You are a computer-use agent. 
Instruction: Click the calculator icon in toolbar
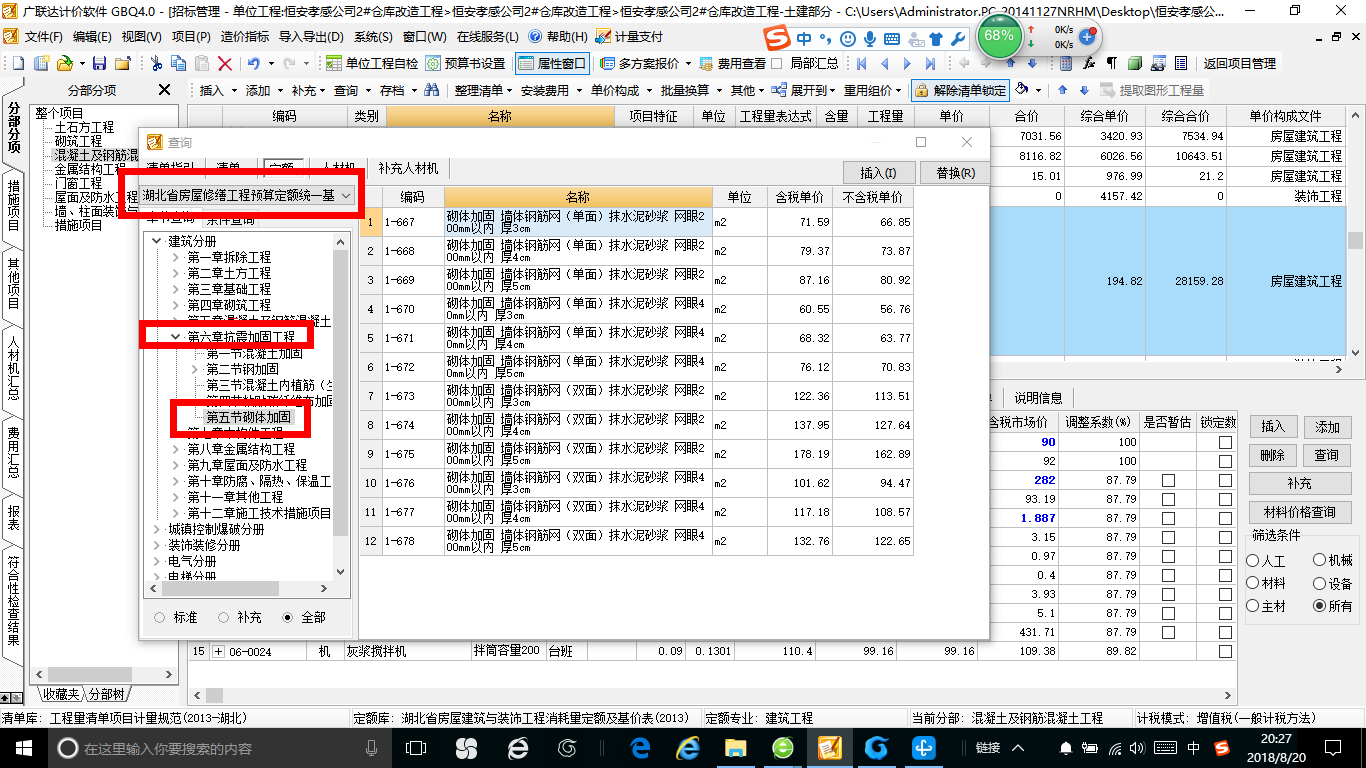coord(1065,63)
